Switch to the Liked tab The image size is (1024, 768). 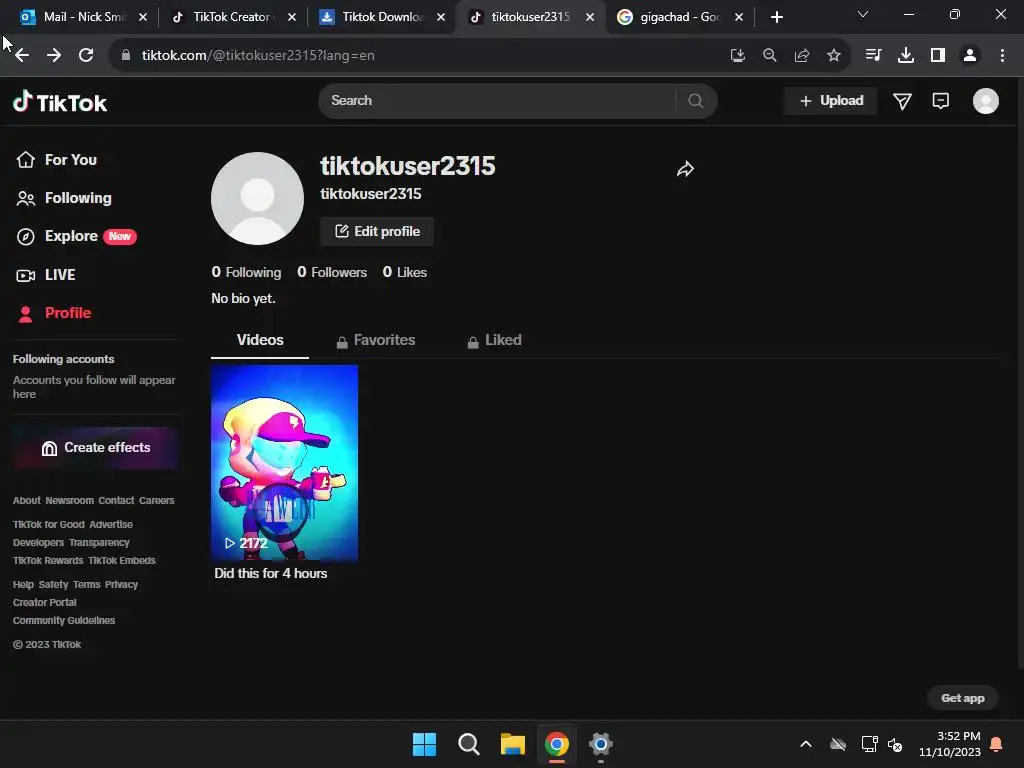(494, 340)
